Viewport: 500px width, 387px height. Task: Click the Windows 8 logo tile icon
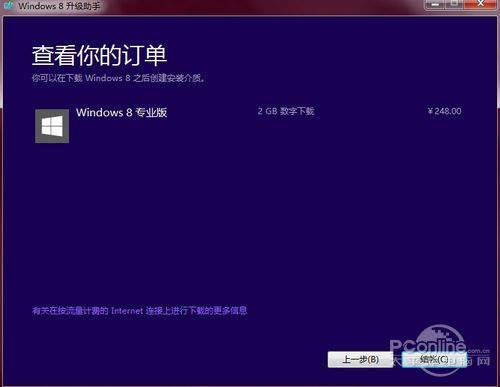click(52, 126)
